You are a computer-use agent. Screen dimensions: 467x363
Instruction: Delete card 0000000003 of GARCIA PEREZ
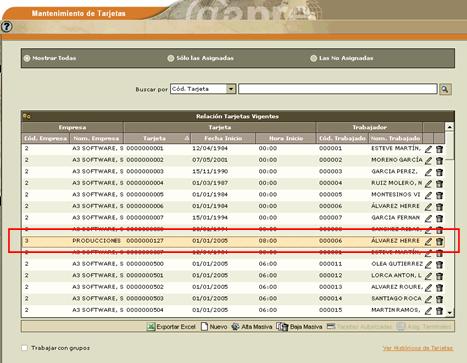(439, 172)
